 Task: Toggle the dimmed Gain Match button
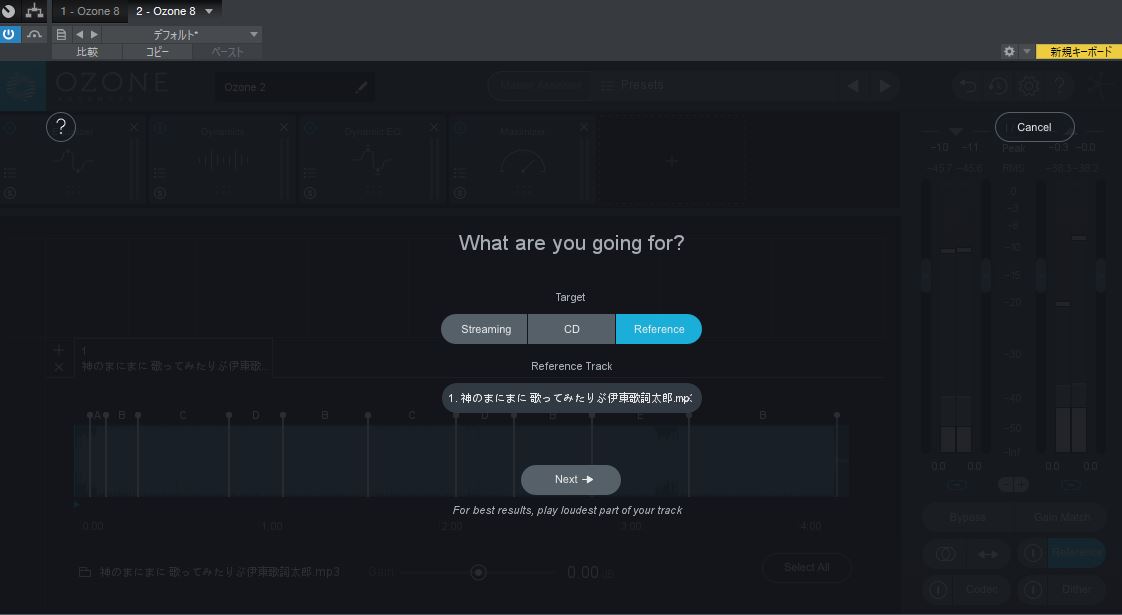1061,517
